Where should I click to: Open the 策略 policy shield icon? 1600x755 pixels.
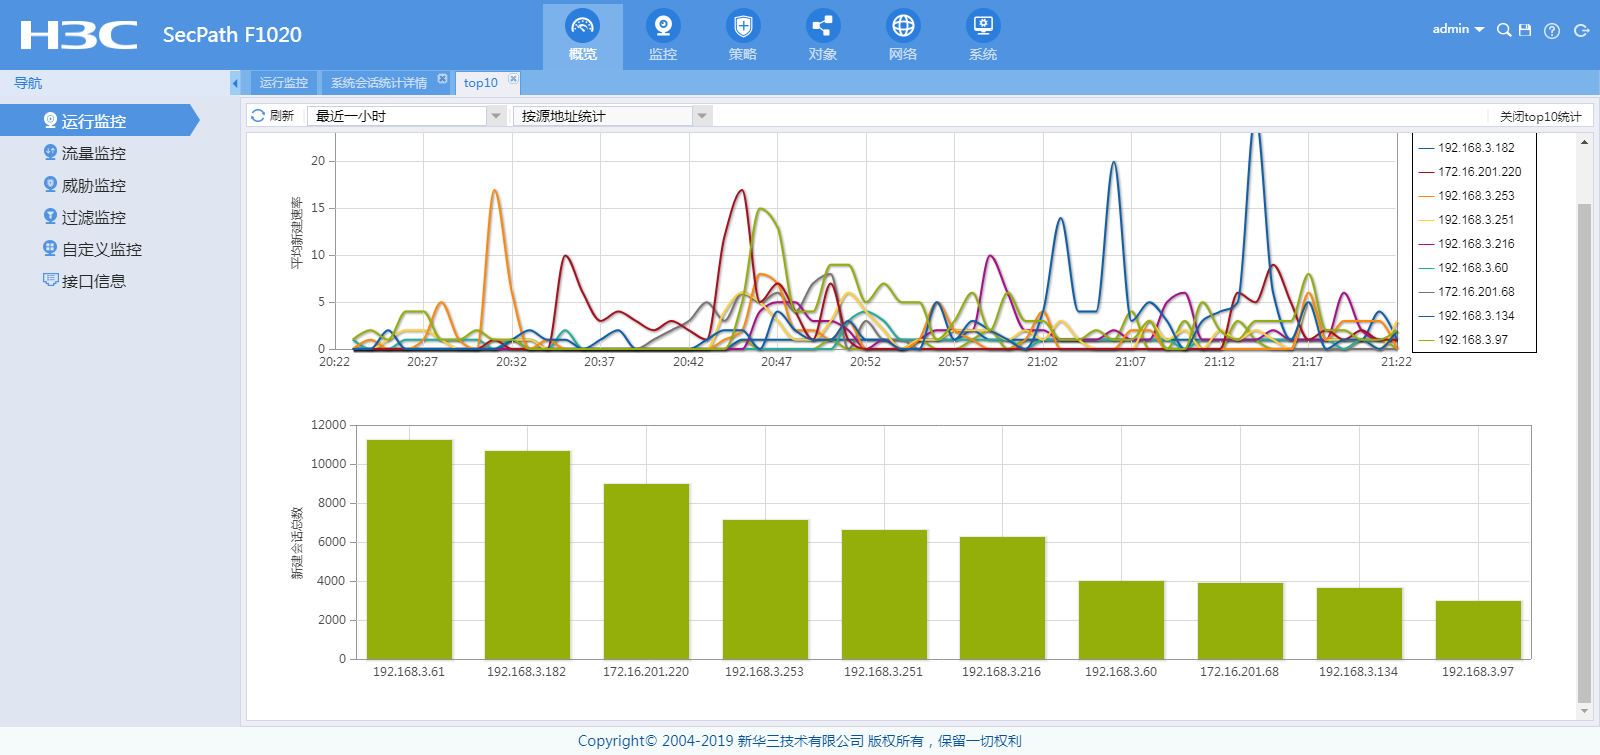[743, 25]
